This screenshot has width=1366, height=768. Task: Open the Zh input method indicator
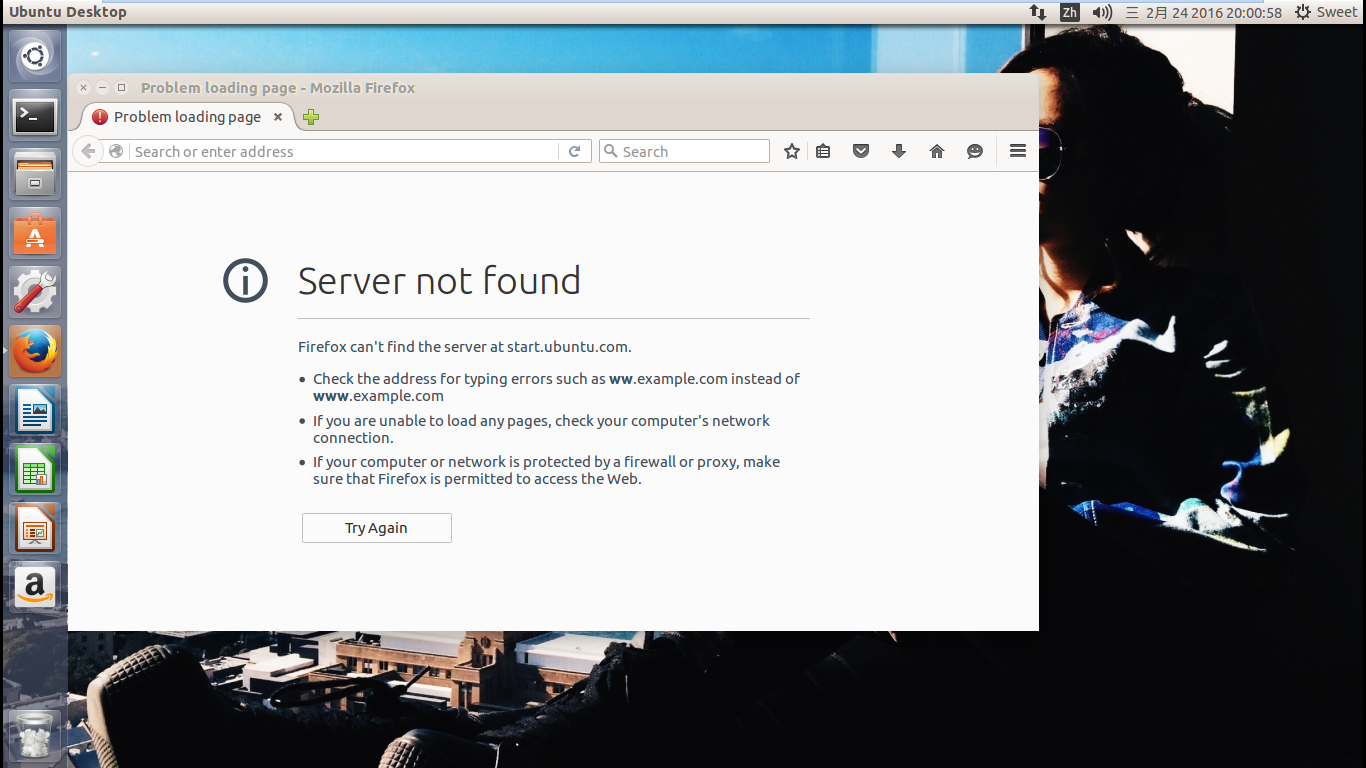[x=1070, y=12]
